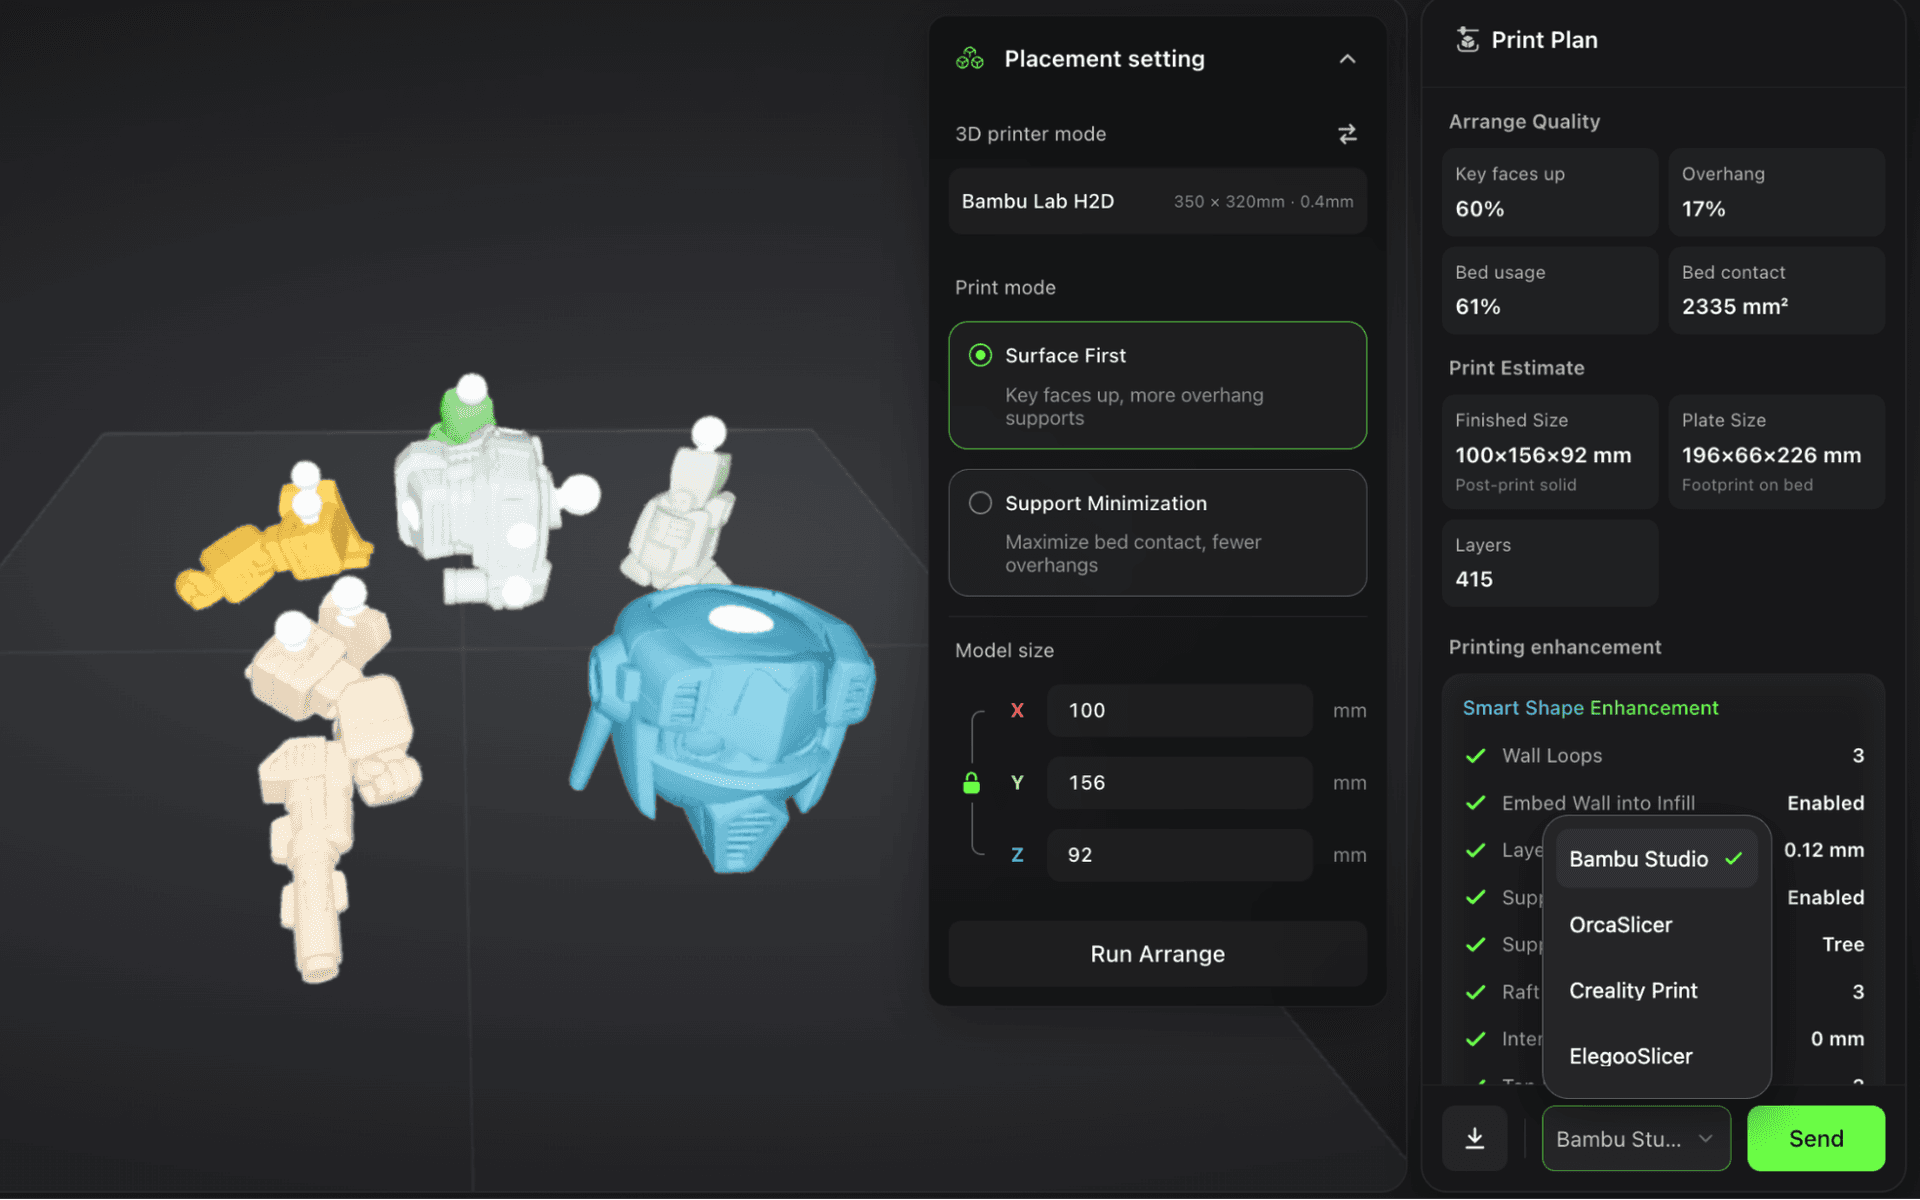Viewport: 1920px width, 1200px height.
Task: Click the Finished Size 100×156×92 mm card
Action: (1550, 452)
